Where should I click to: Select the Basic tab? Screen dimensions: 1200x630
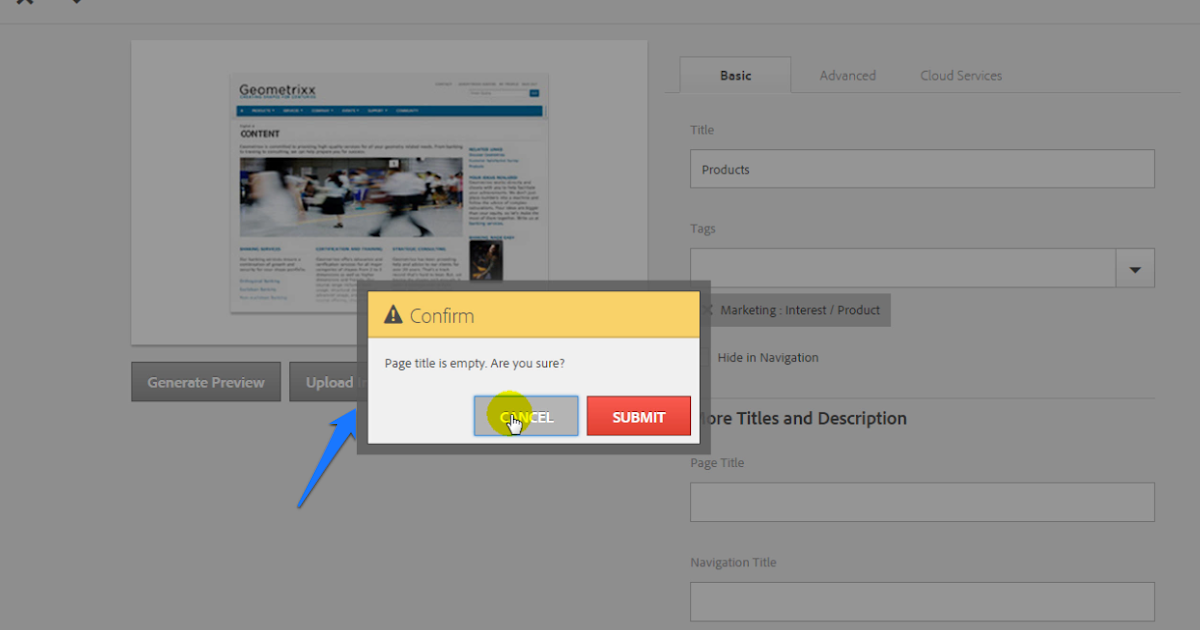735,75
